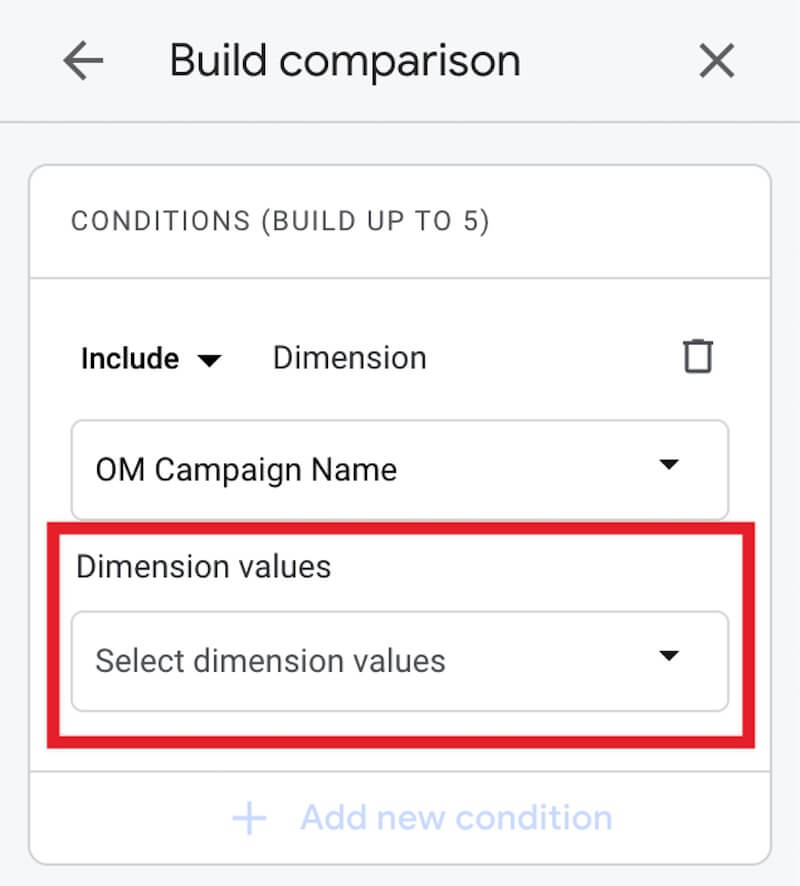The height and width of the screenshot is (886, 800).
Task: Open the Include dropdown arrow
Action: click(x=210, y=360)
